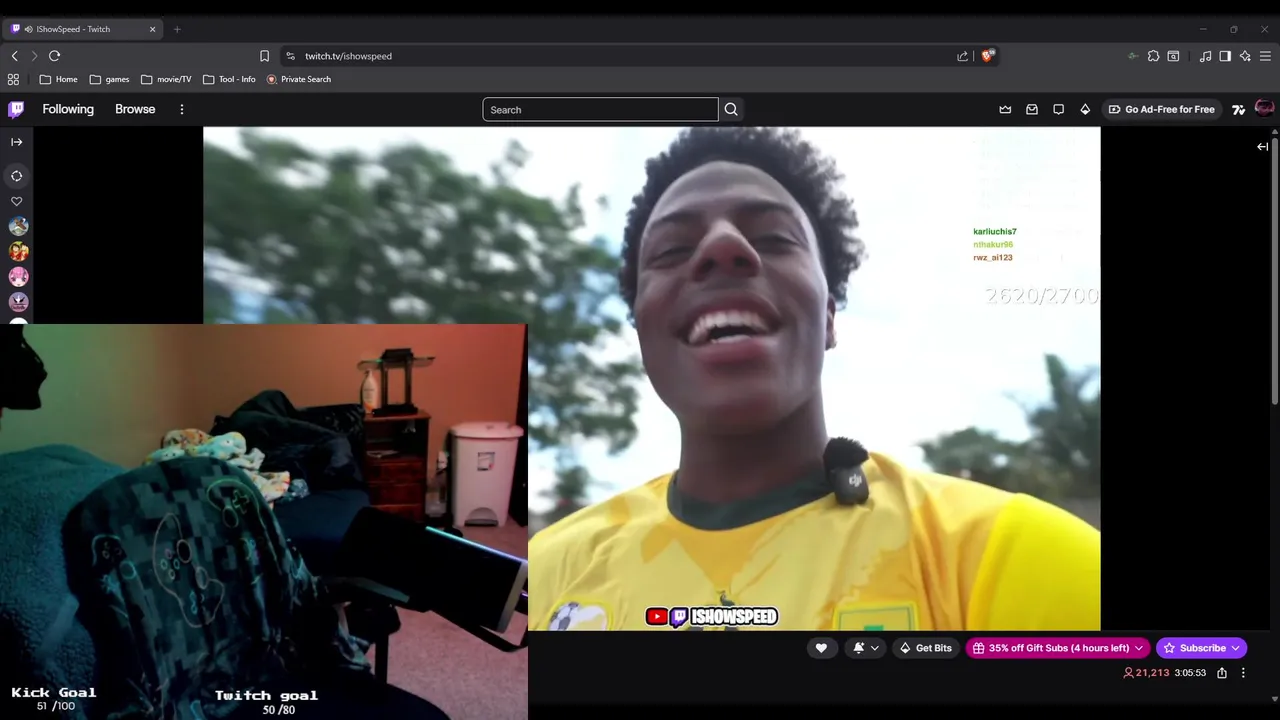This screenshot has height=720, width=1280.
Task: Go back in browser
Action: pyautogui.click(x=14, y=56)
